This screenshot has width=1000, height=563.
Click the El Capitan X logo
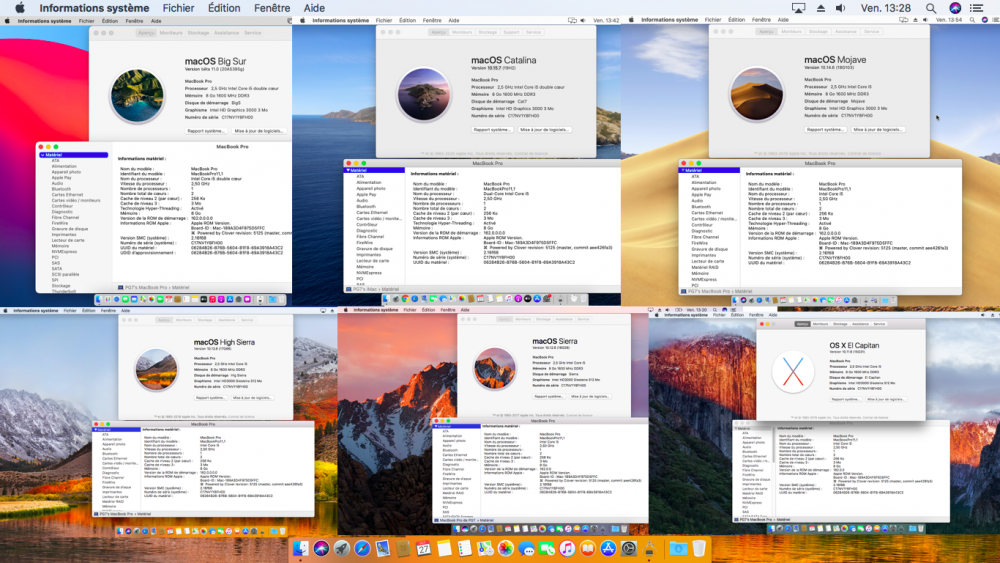(x=792, y=372)
